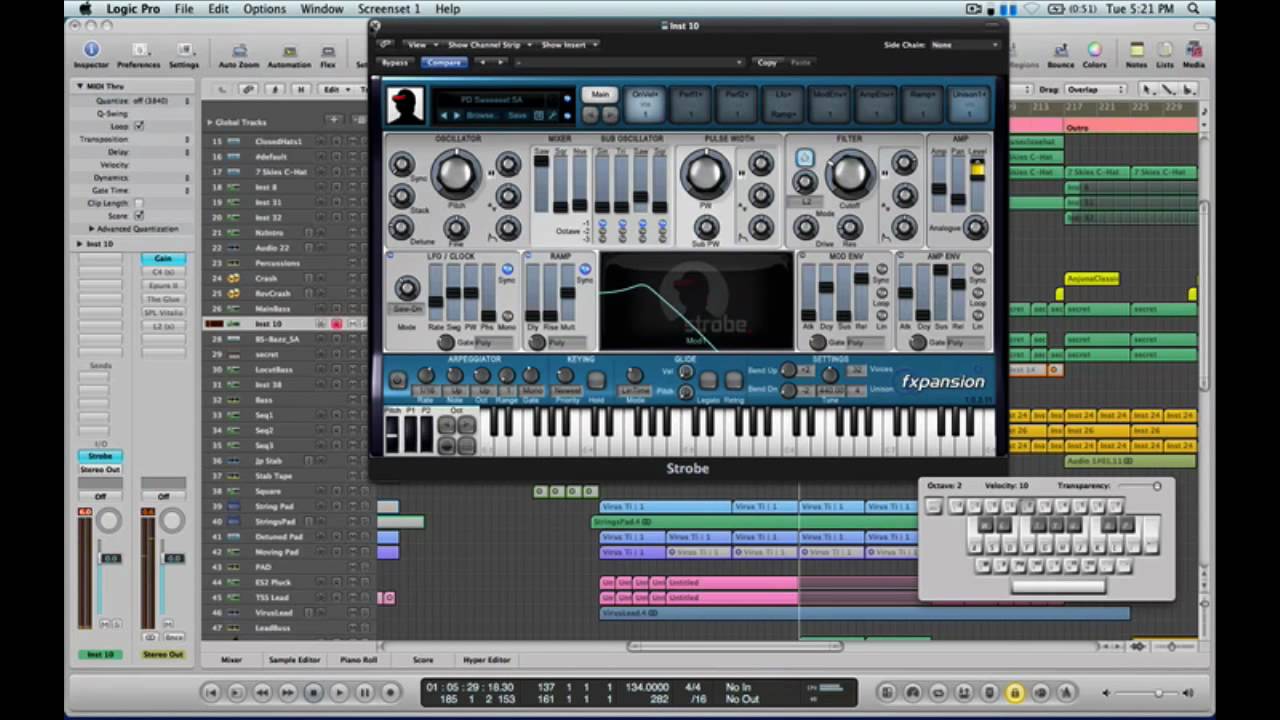This screenshot has height=720, width=1280.
Task: Toggle the filter power icon in Strobe
Action: 804,158
